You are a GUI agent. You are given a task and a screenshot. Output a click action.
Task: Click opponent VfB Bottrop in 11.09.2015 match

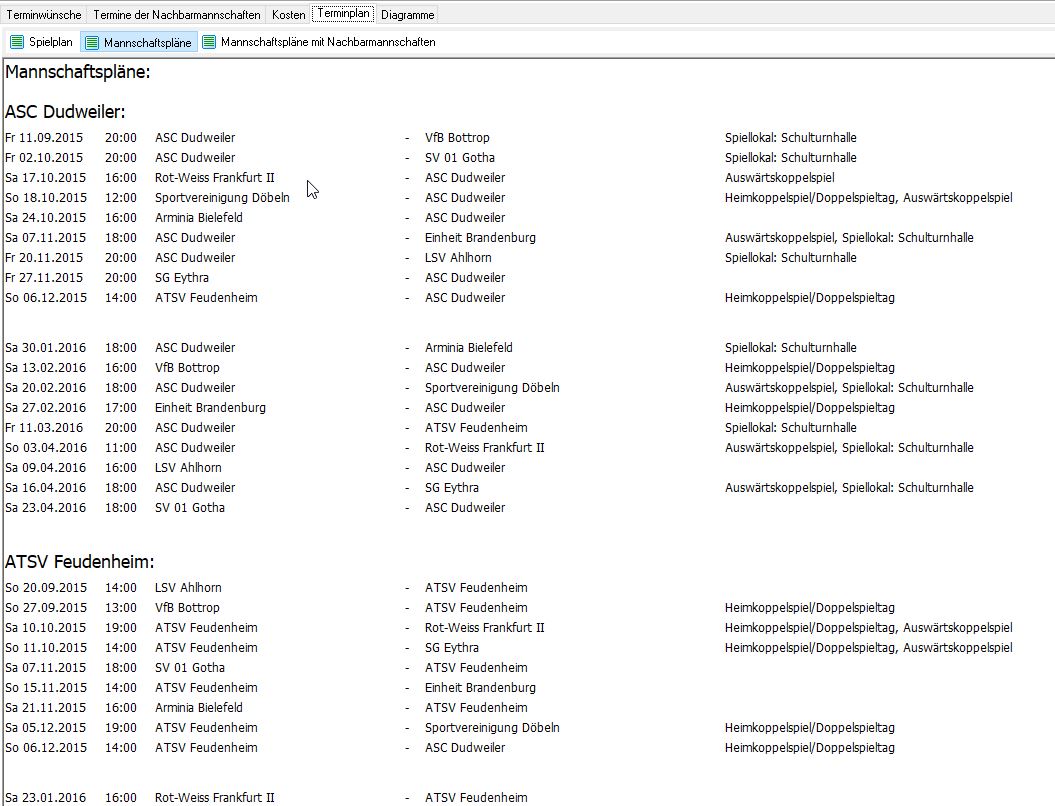click(x=457, y=138)
